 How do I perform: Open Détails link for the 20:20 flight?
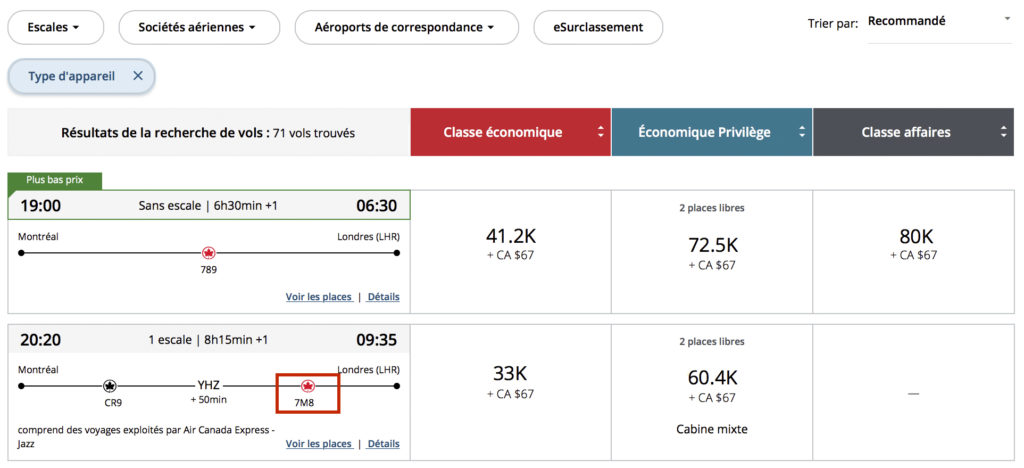click(383, 444)
